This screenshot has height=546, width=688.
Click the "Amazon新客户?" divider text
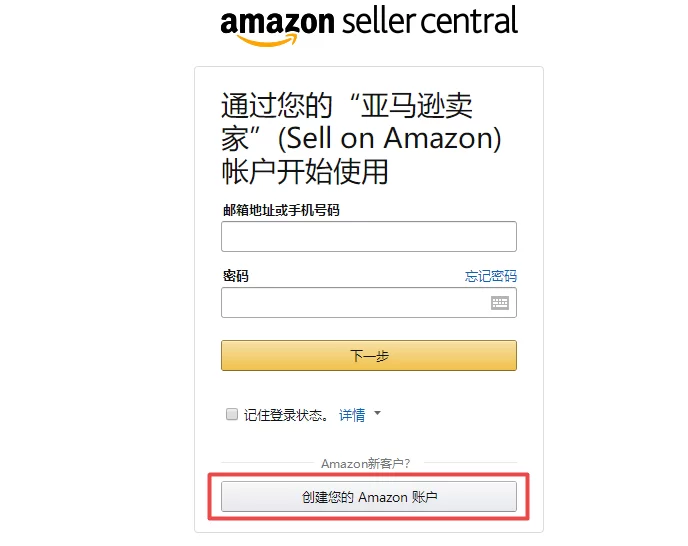point(366,464)
